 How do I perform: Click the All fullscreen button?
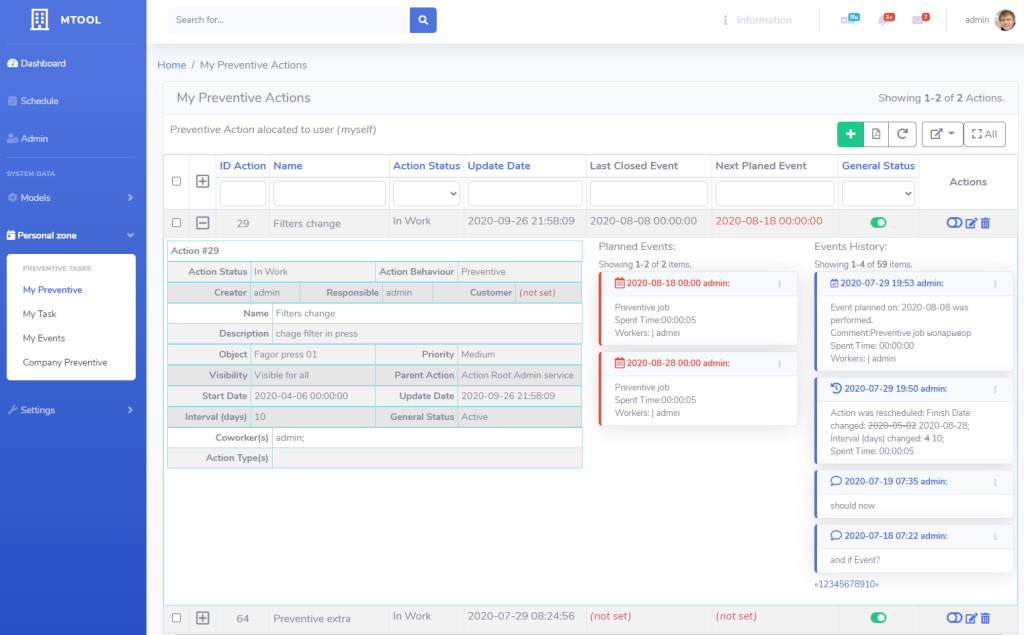tap(984, 134)
